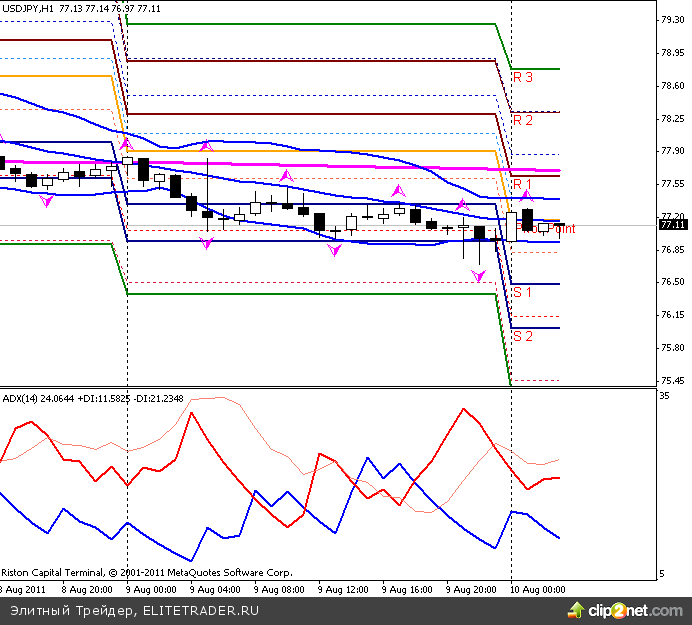
Task: Click the 79.30 price axis label
Action: [x=671, y=20]
